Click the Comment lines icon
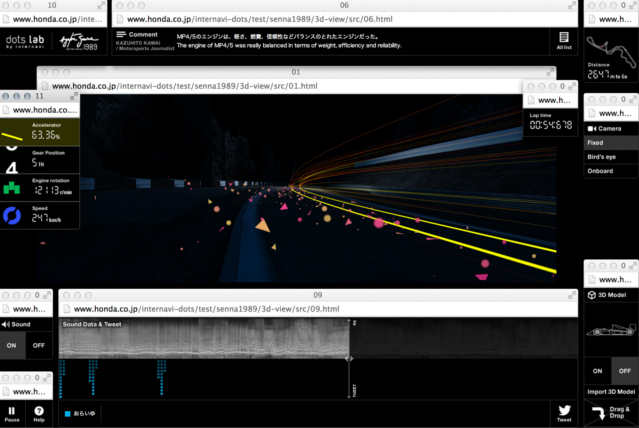The height and width of the screenshot is (428, 639). point(121,34)
